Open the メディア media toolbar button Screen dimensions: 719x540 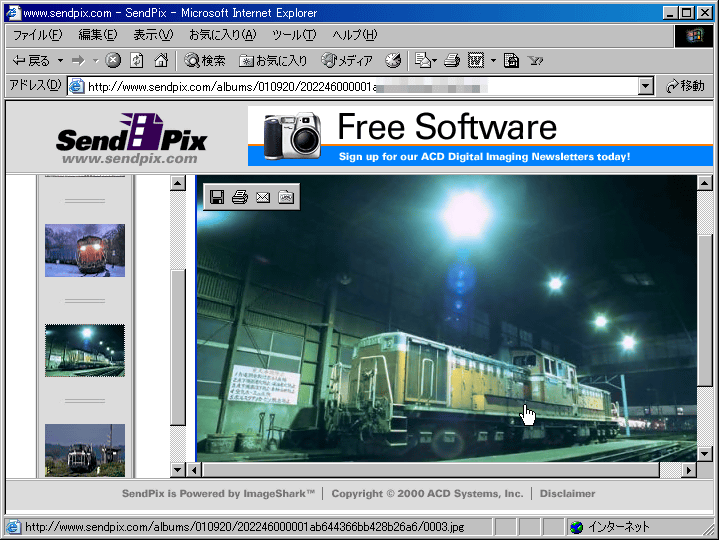347,61
